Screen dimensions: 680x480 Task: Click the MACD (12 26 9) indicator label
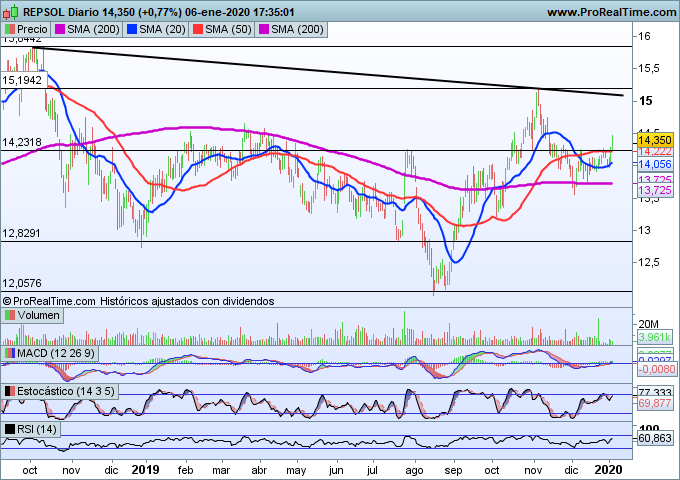[49, 353]
